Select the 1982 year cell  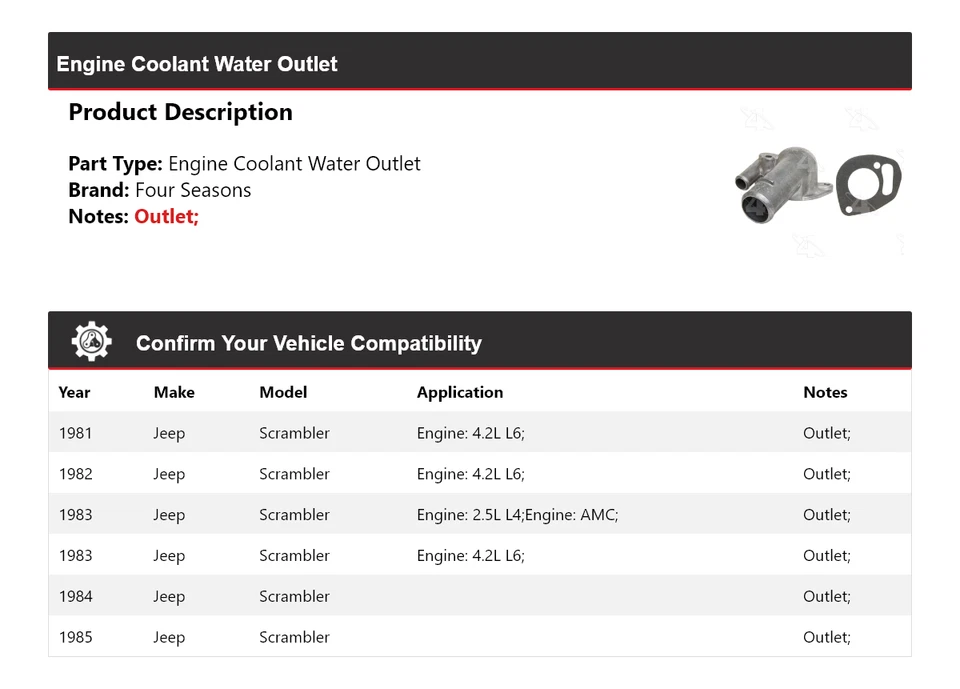tap(75, 474)
